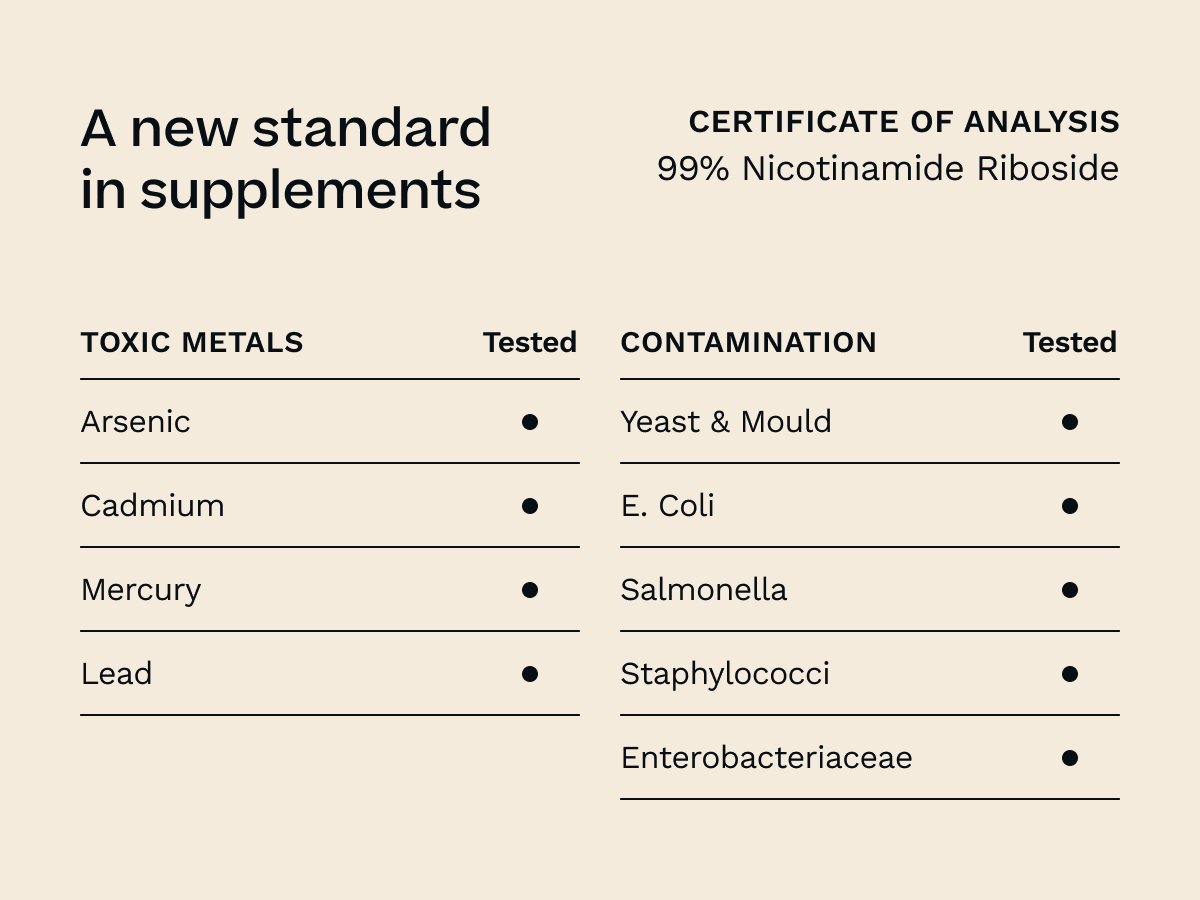Click the TOXIC METALS heading
This screenshot has height=900, width=1200.
tap(192, 342)
